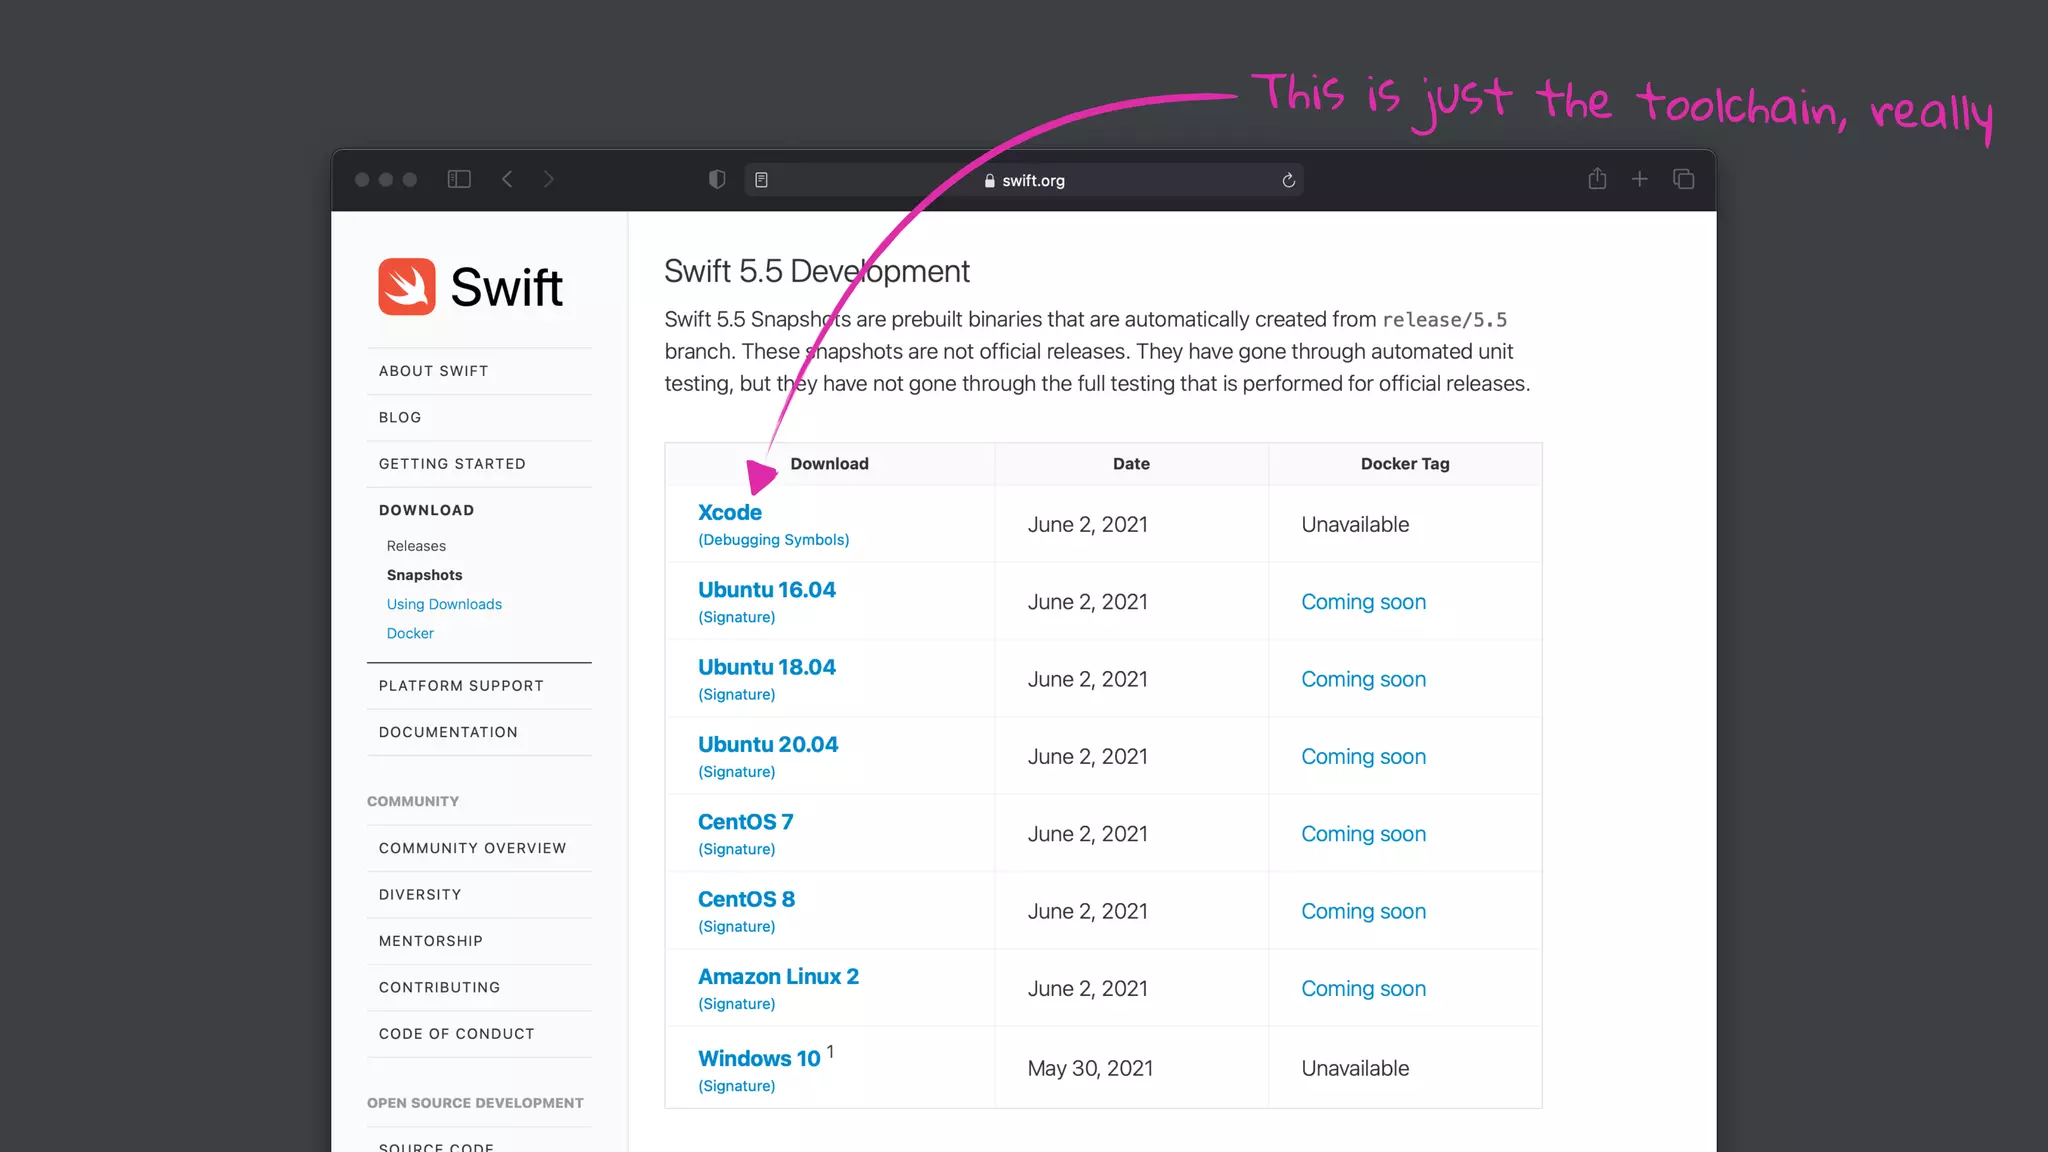
Task: Open Ubuntu 16.04 Signature link
Action: coord(736,617)
